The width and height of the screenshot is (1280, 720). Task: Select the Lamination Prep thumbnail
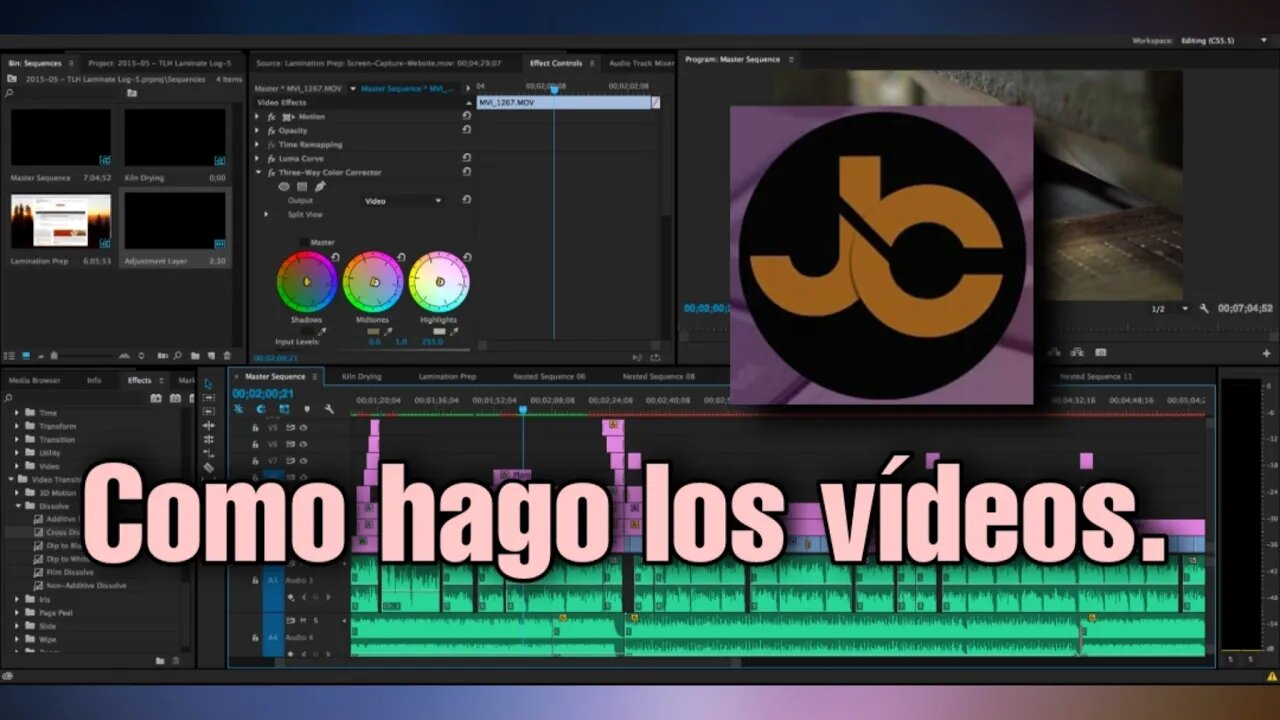click(x=61, y=222)
